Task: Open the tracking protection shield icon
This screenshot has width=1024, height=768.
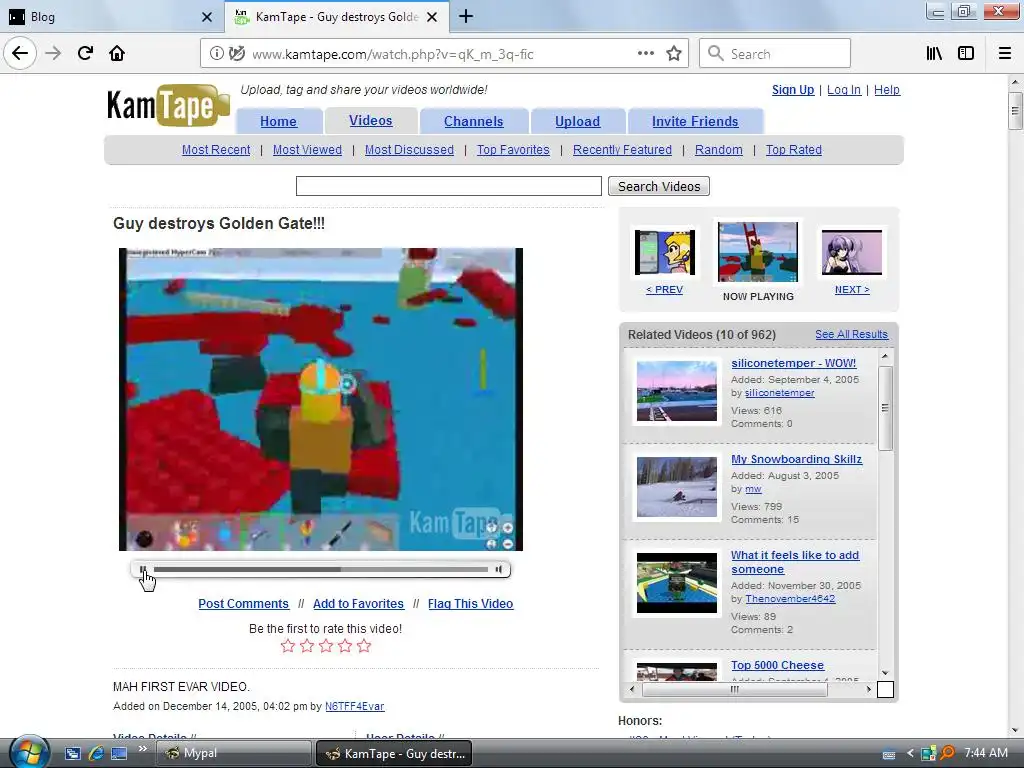Action: click(237, 54)
